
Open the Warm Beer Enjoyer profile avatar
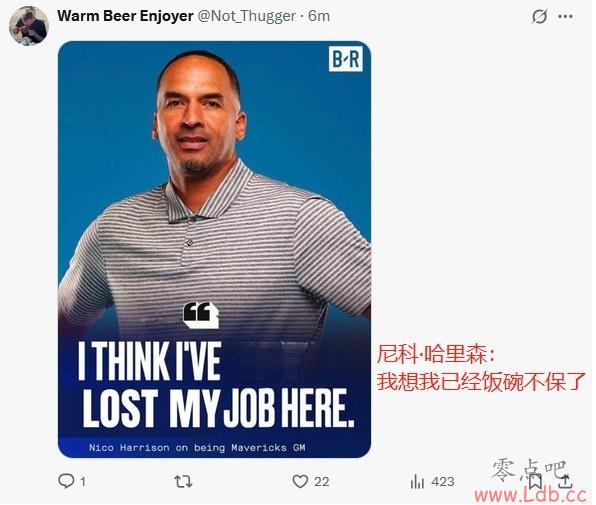tap(29, 26)
